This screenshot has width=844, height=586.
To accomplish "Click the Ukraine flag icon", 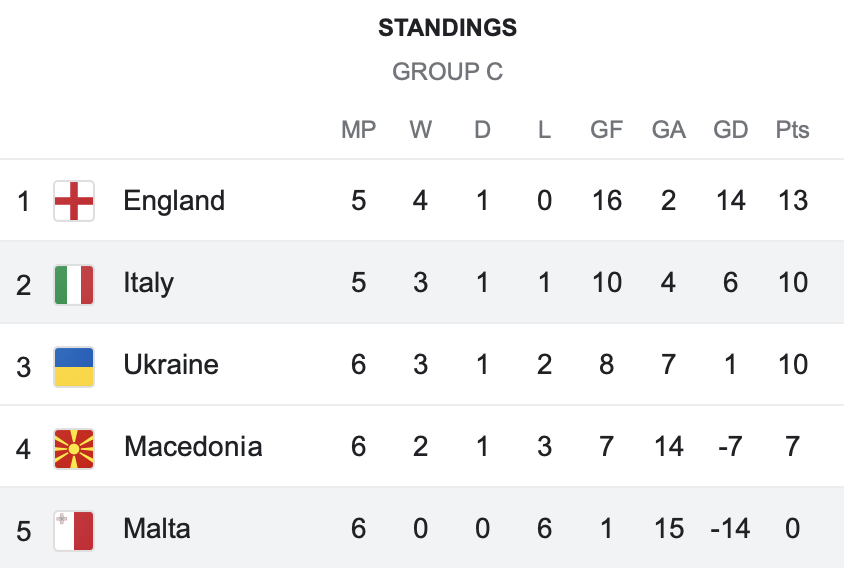I will (74, 365).
